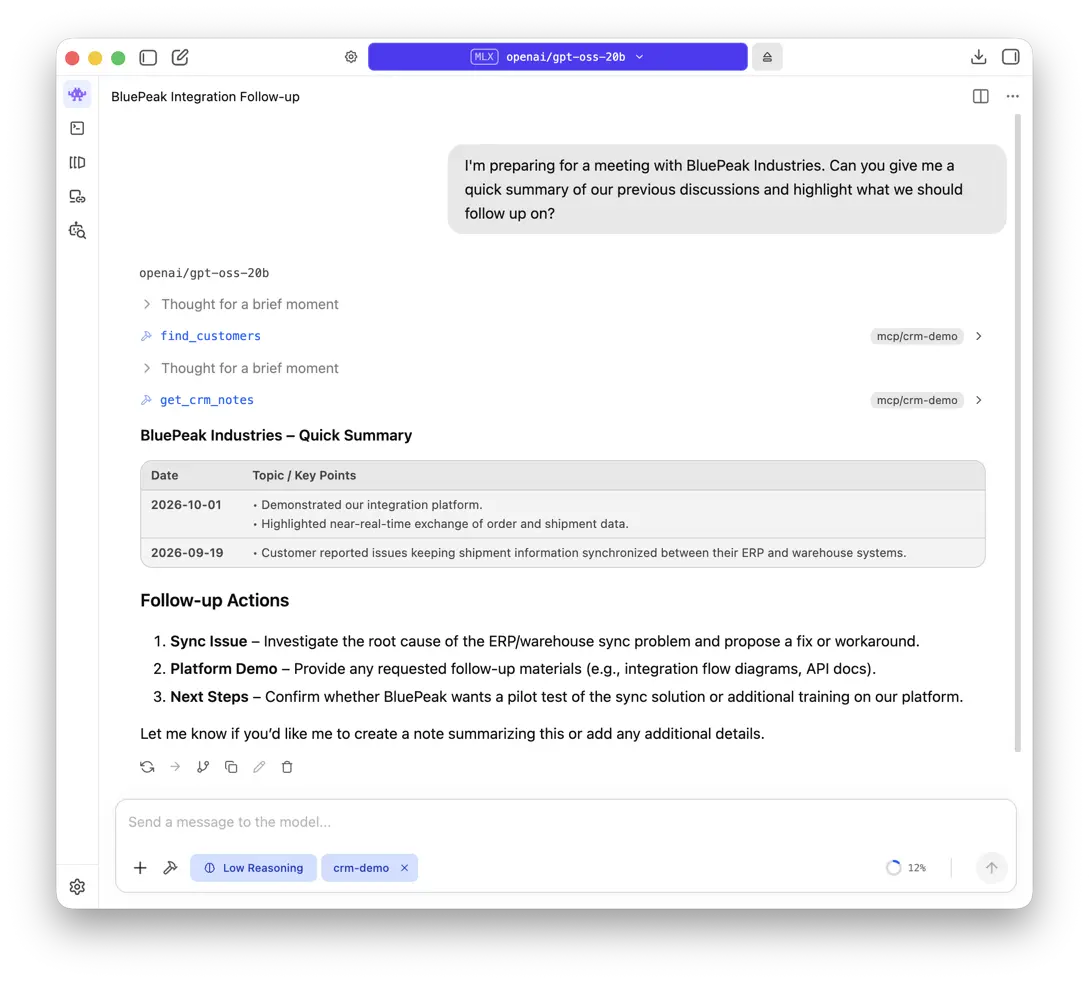Open the get_crm_notes tool call
The height and width of the screenshot is (983, 1090).
[x=206, y=400]
